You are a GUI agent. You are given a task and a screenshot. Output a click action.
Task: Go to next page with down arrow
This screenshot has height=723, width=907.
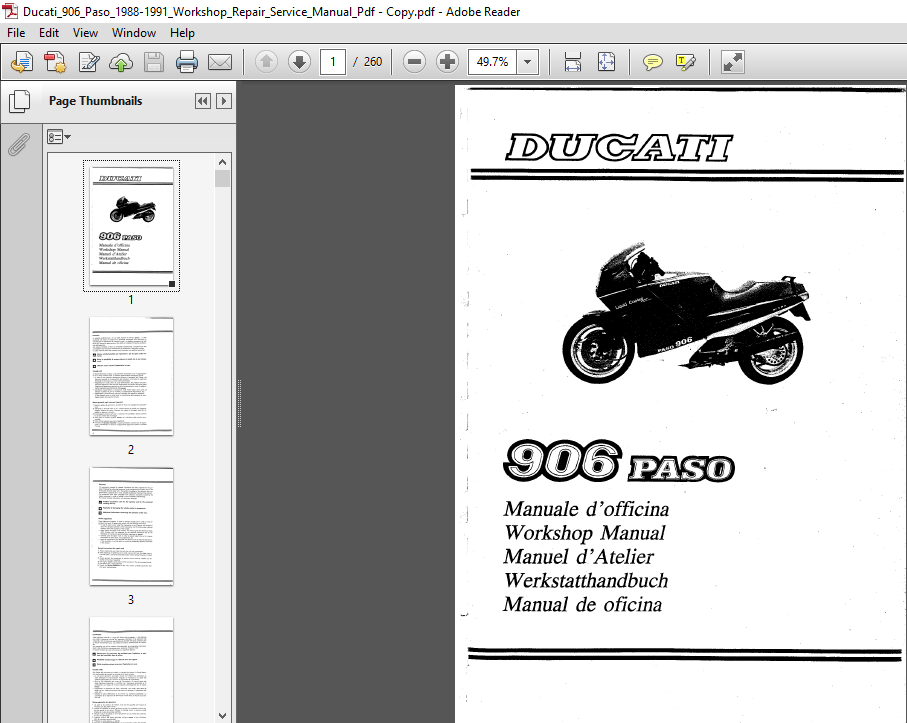[299, 62]
